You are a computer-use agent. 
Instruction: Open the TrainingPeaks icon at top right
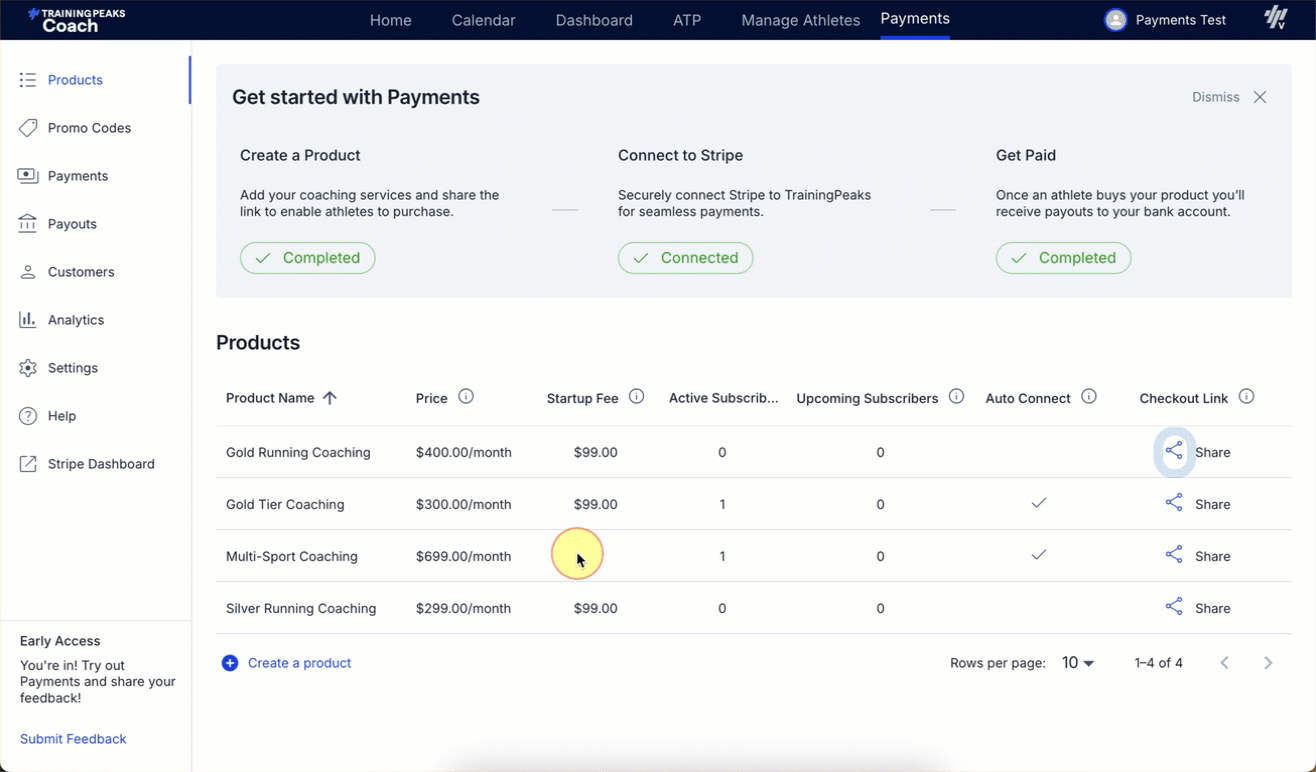click(x=1275, y=18)
